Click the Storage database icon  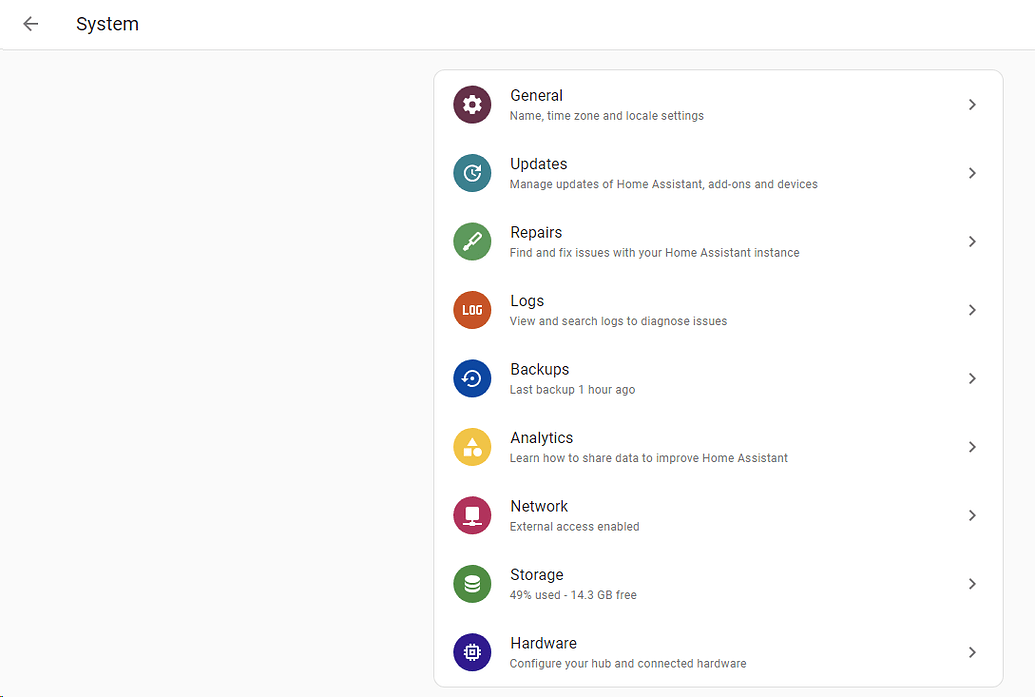[x=472, y=584]
